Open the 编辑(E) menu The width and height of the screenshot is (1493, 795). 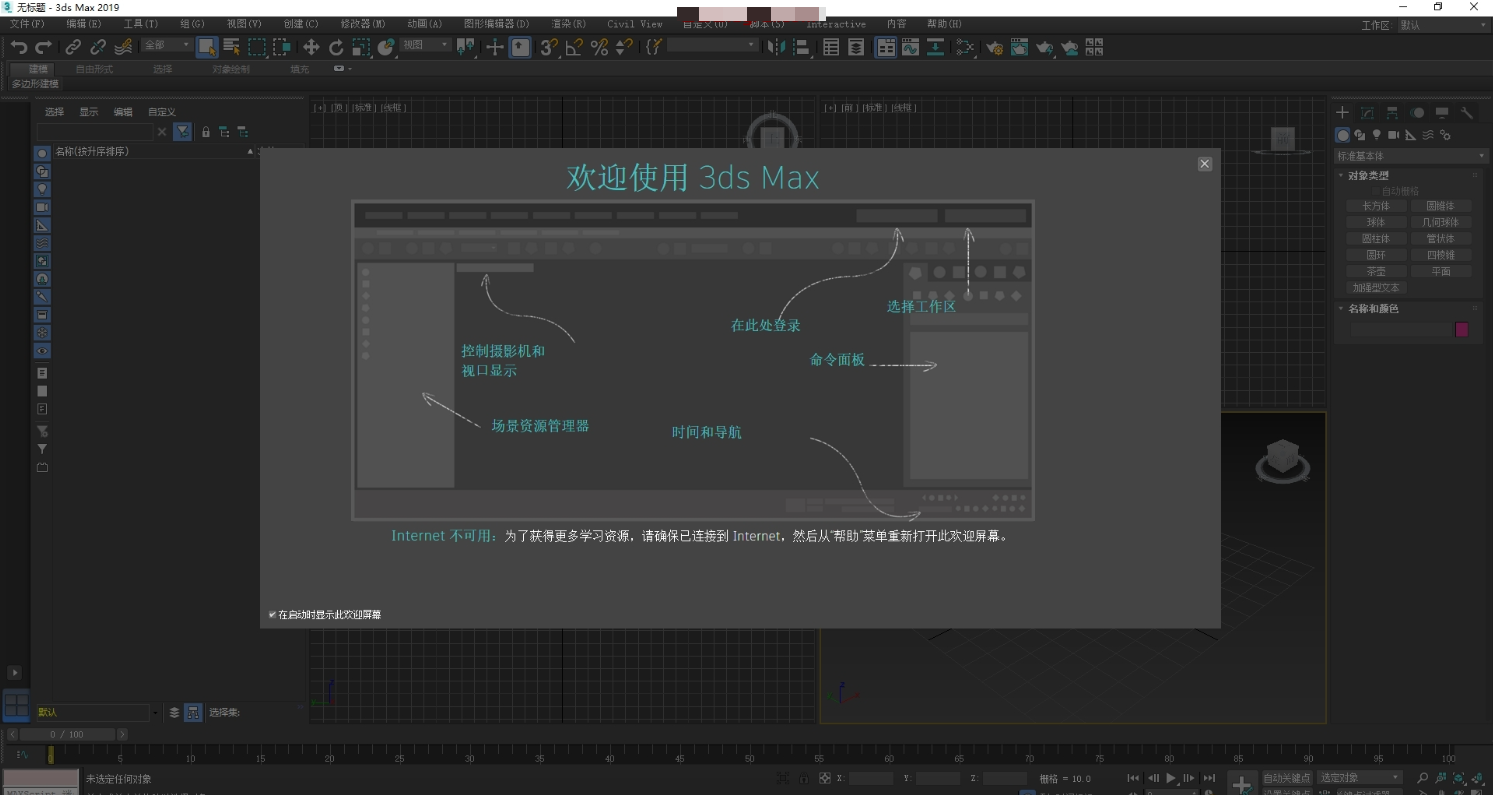click(83, 24)
